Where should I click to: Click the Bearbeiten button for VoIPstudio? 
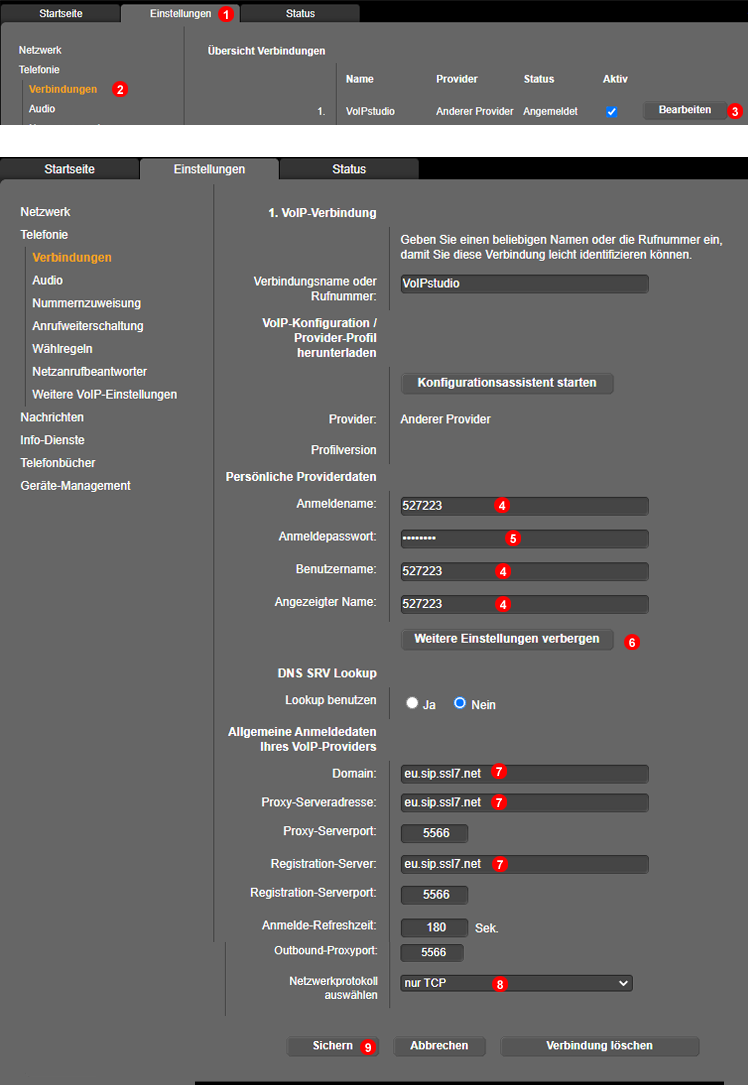pyautogui.click(x=685, y=110)
